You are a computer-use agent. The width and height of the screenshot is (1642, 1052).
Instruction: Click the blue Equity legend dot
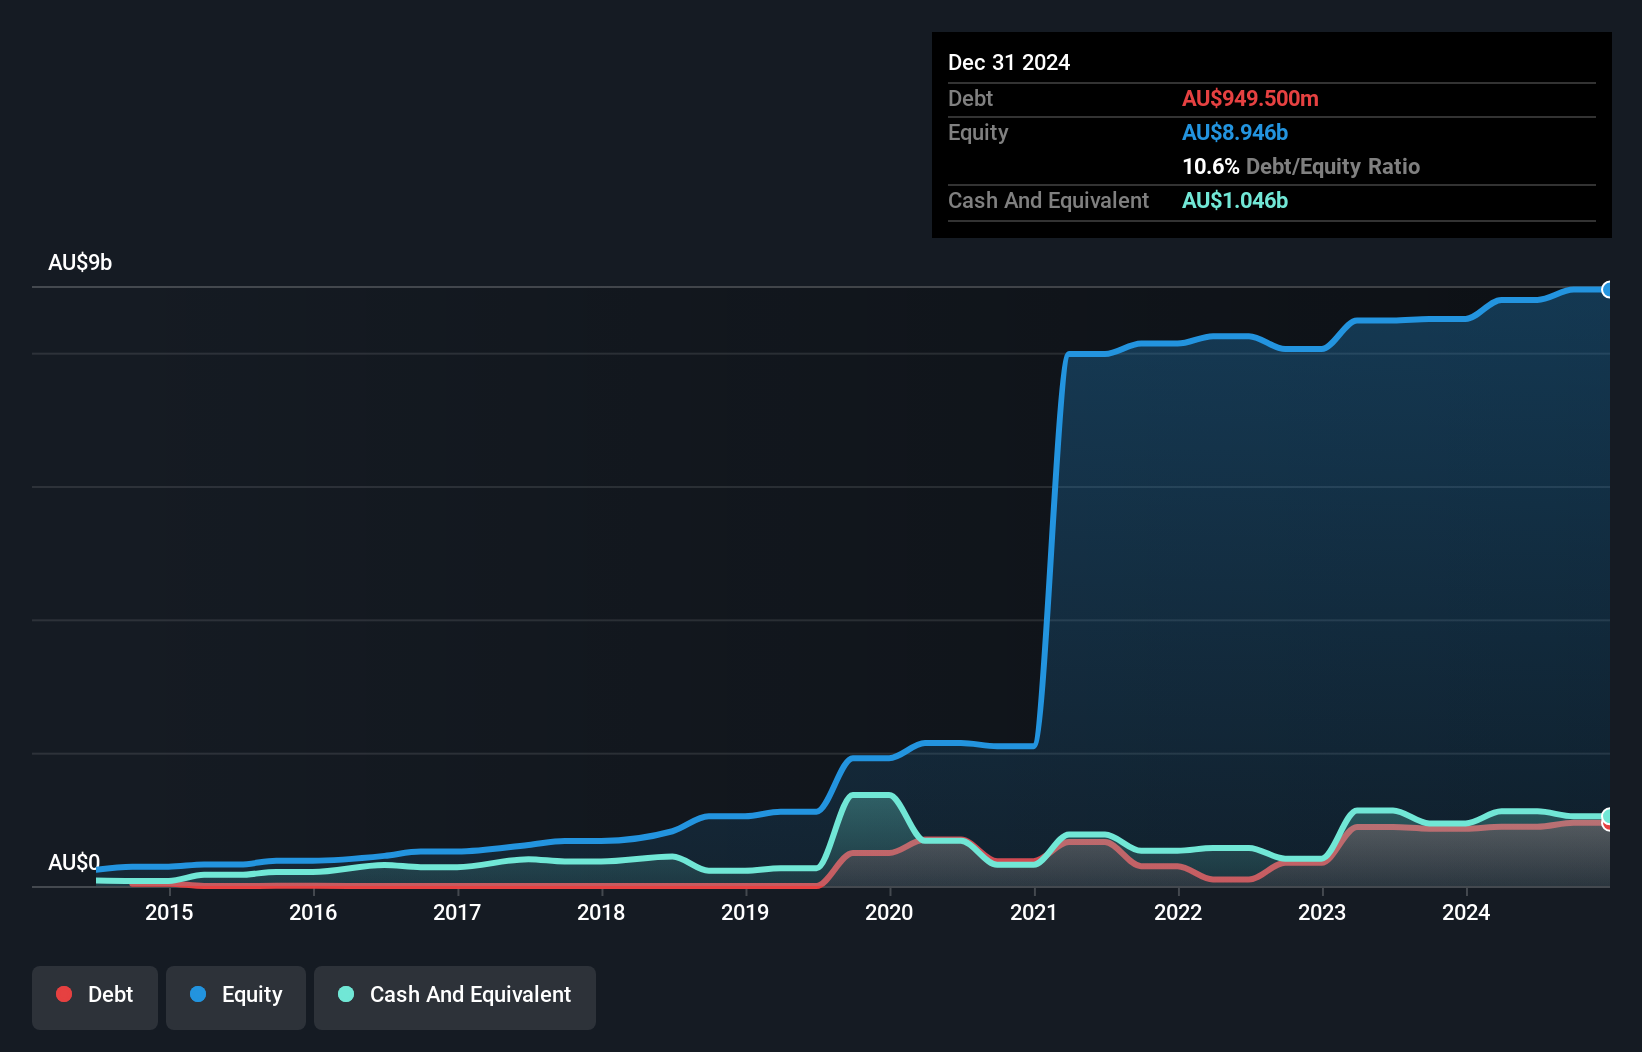[x=198, y=994]
